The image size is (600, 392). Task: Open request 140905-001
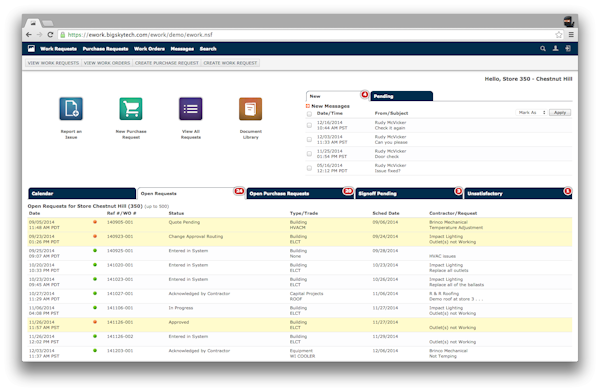[120, 222]
